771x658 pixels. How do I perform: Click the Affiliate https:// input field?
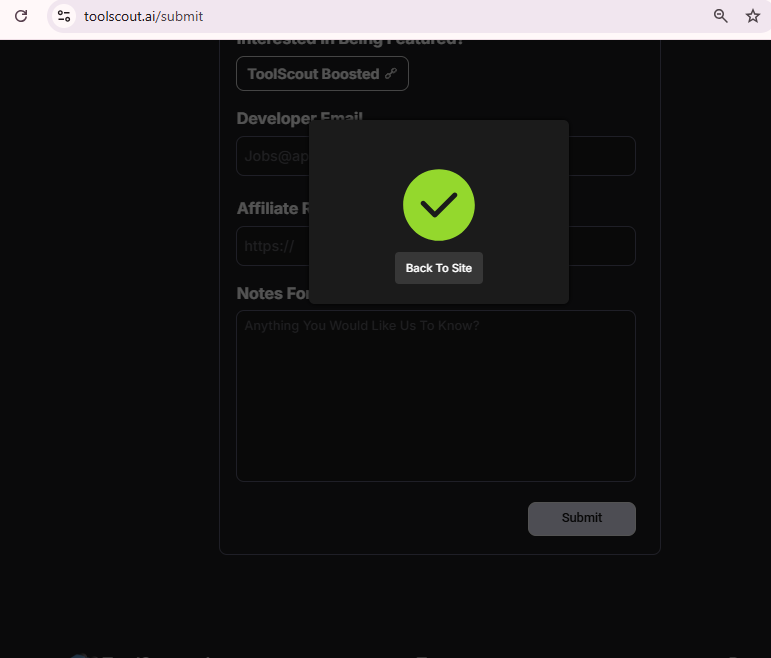coord(600,246)
